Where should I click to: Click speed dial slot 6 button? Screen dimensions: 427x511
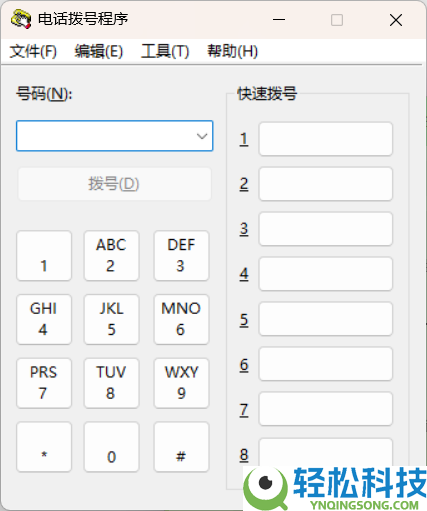326,364
